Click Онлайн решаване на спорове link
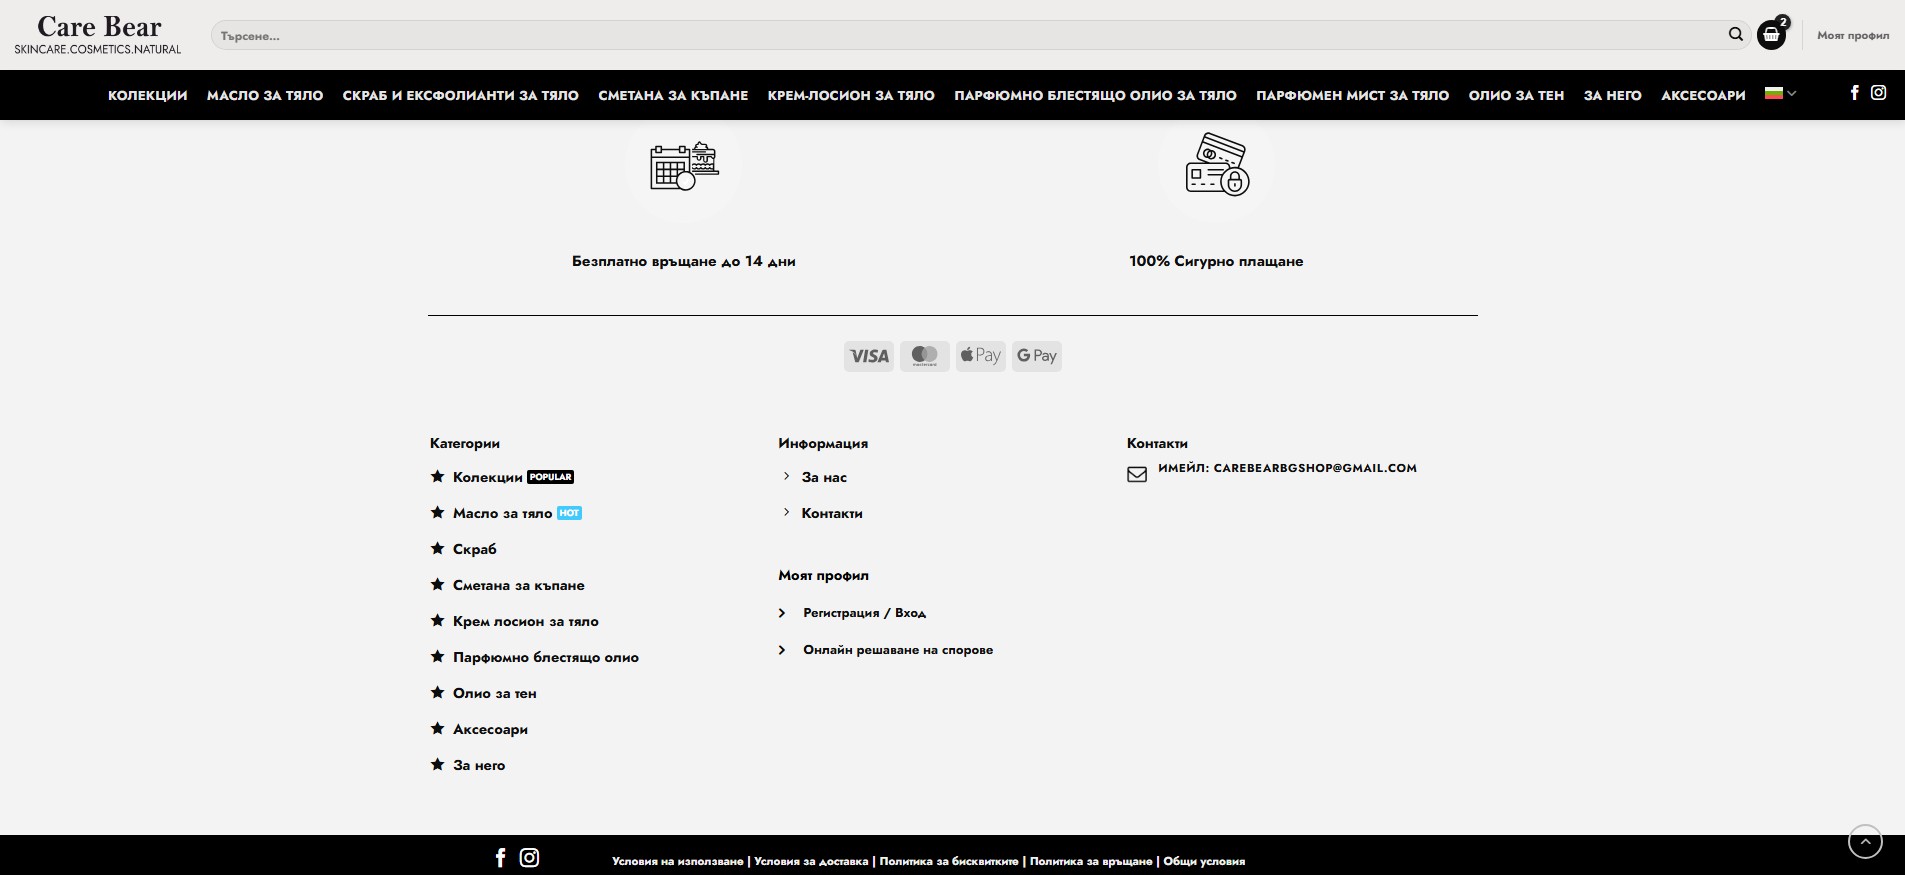The image size is (1905, 875). pos(897,650)
